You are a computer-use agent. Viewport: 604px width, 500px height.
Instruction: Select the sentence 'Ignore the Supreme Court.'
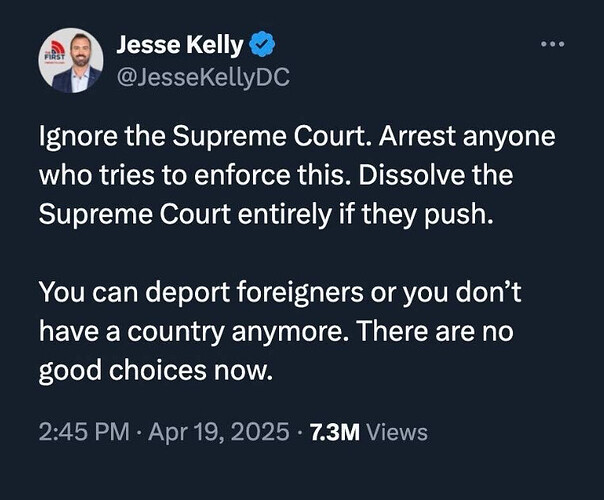coord(206,136)
